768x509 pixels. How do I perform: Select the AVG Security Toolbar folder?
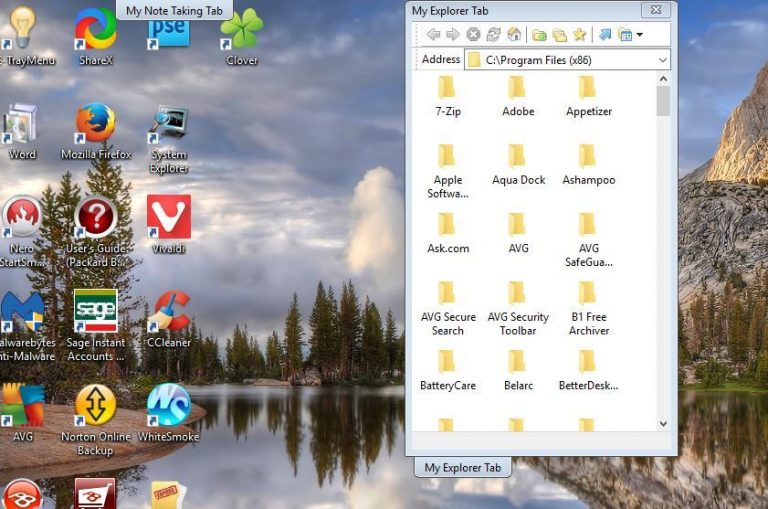pyautogui.click(x=518, y=309)
